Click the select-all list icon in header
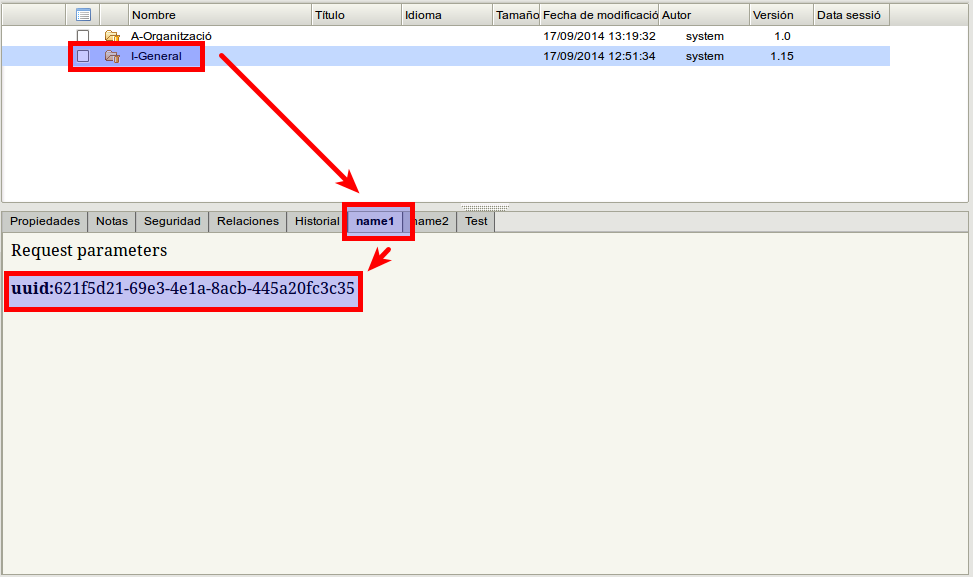 coord(83,15)
